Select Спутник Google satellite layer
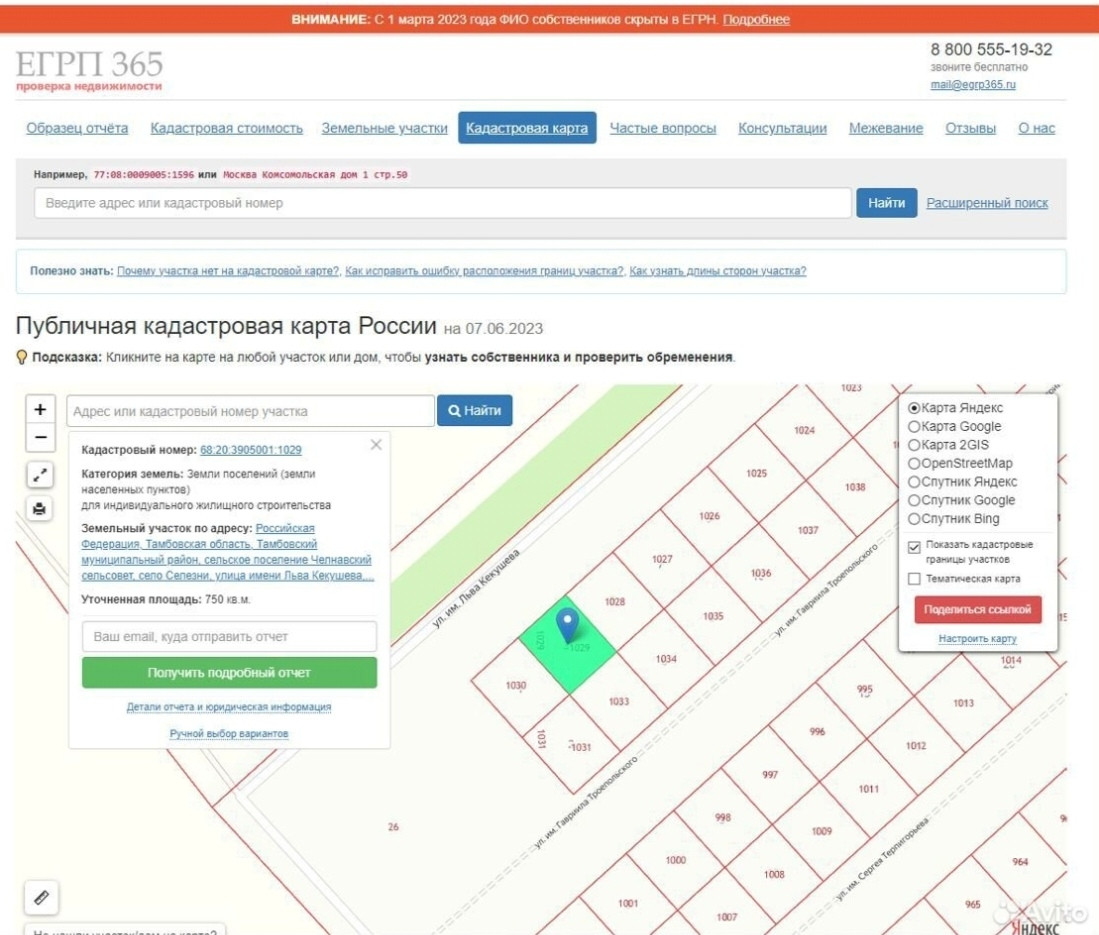The image size is (1099, 935). [x=914, y=500]
